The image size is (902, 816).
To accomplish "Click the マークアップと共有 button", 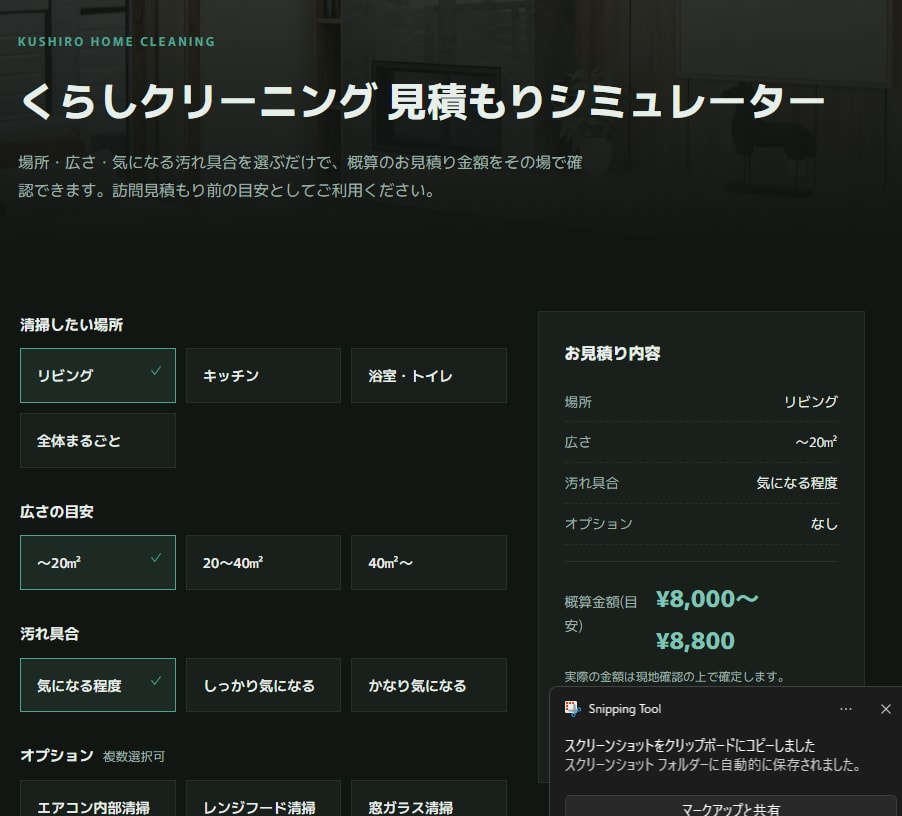I will click(731, 807).
